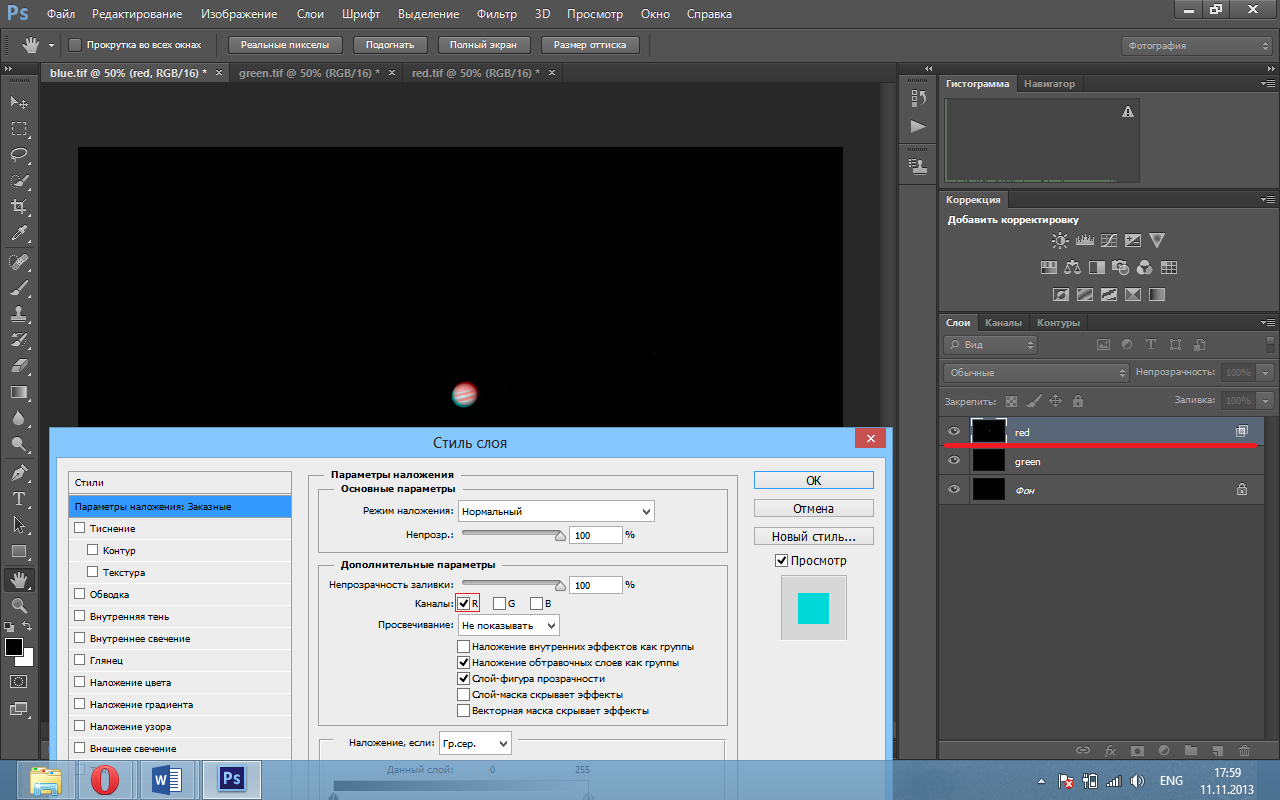Select the Clone Stamp tool
This screenshot has width=1280, height=800.
coord(19,314)
